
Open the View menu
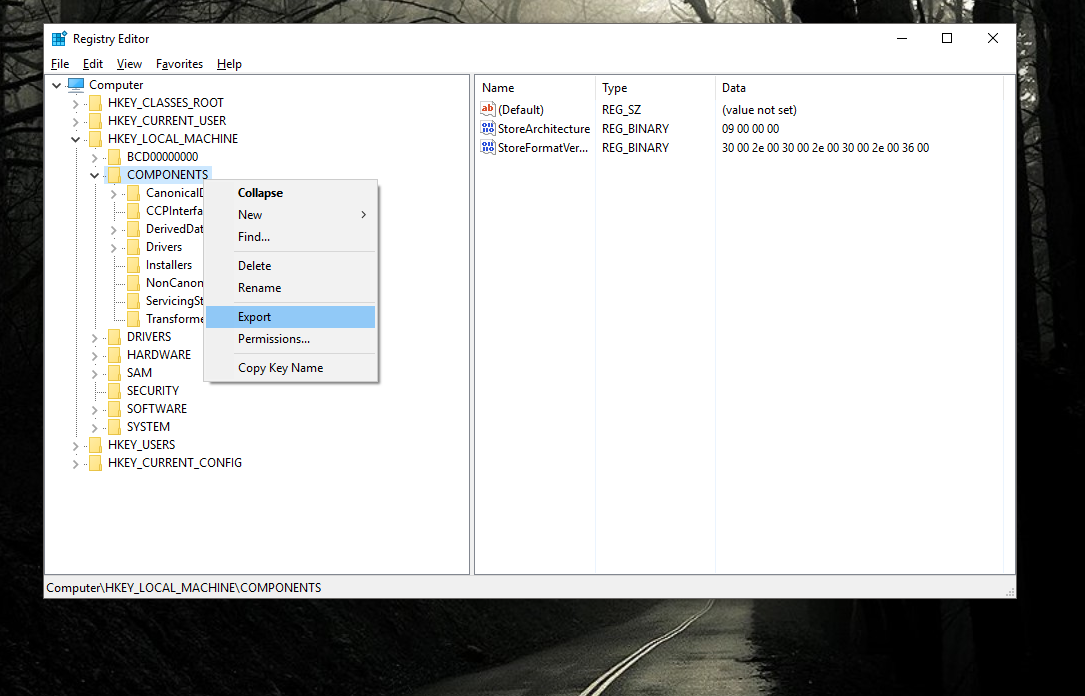129,64
